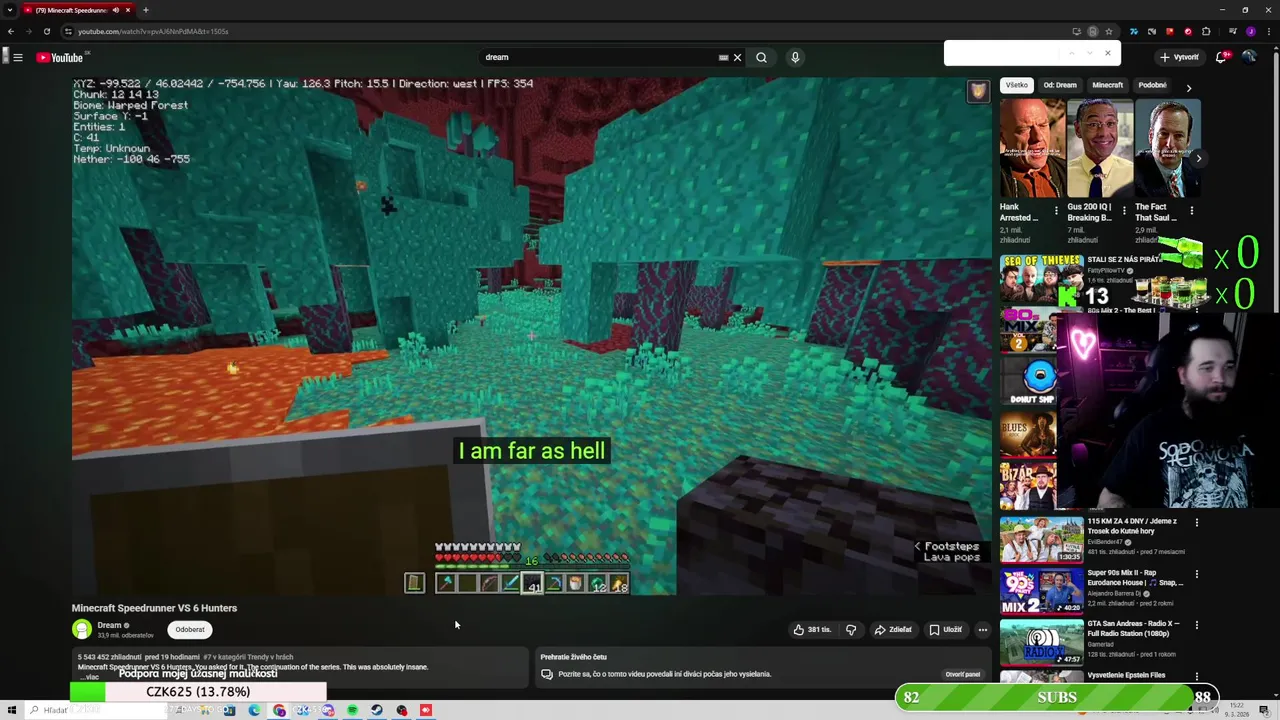Open the 115 KM ZA 4 DNY video
Viewport: 1280px width, 720px height.
point(1041,539)
